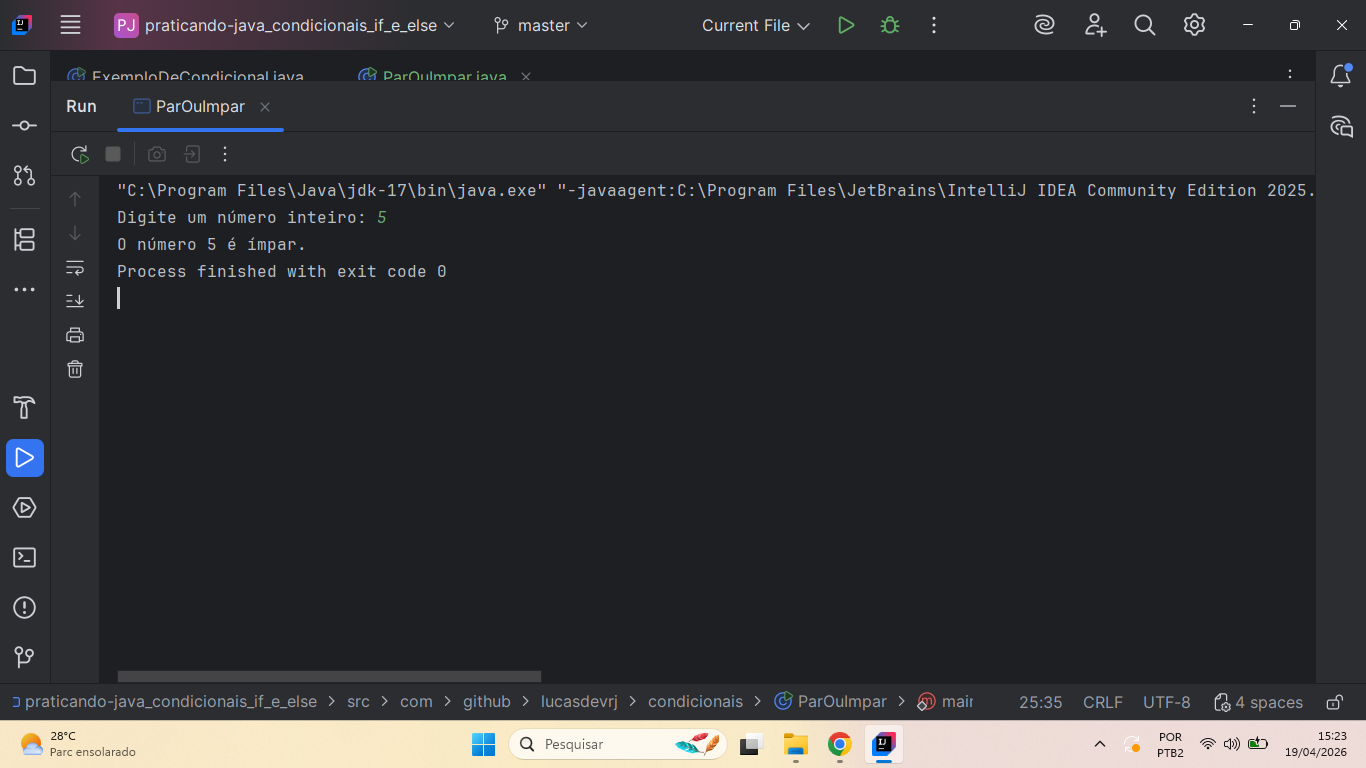Open the Project tool window
Image resolution: width=1366 pixels, height=768 pixels.
coord(25,76)
